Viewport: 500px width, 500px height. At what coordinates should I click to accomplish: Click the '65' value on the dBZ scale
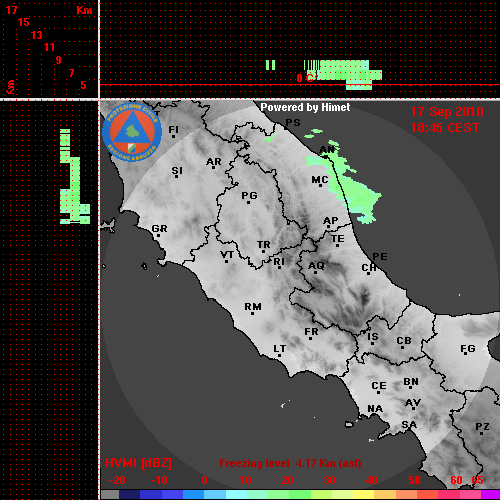tap(477, 480)
